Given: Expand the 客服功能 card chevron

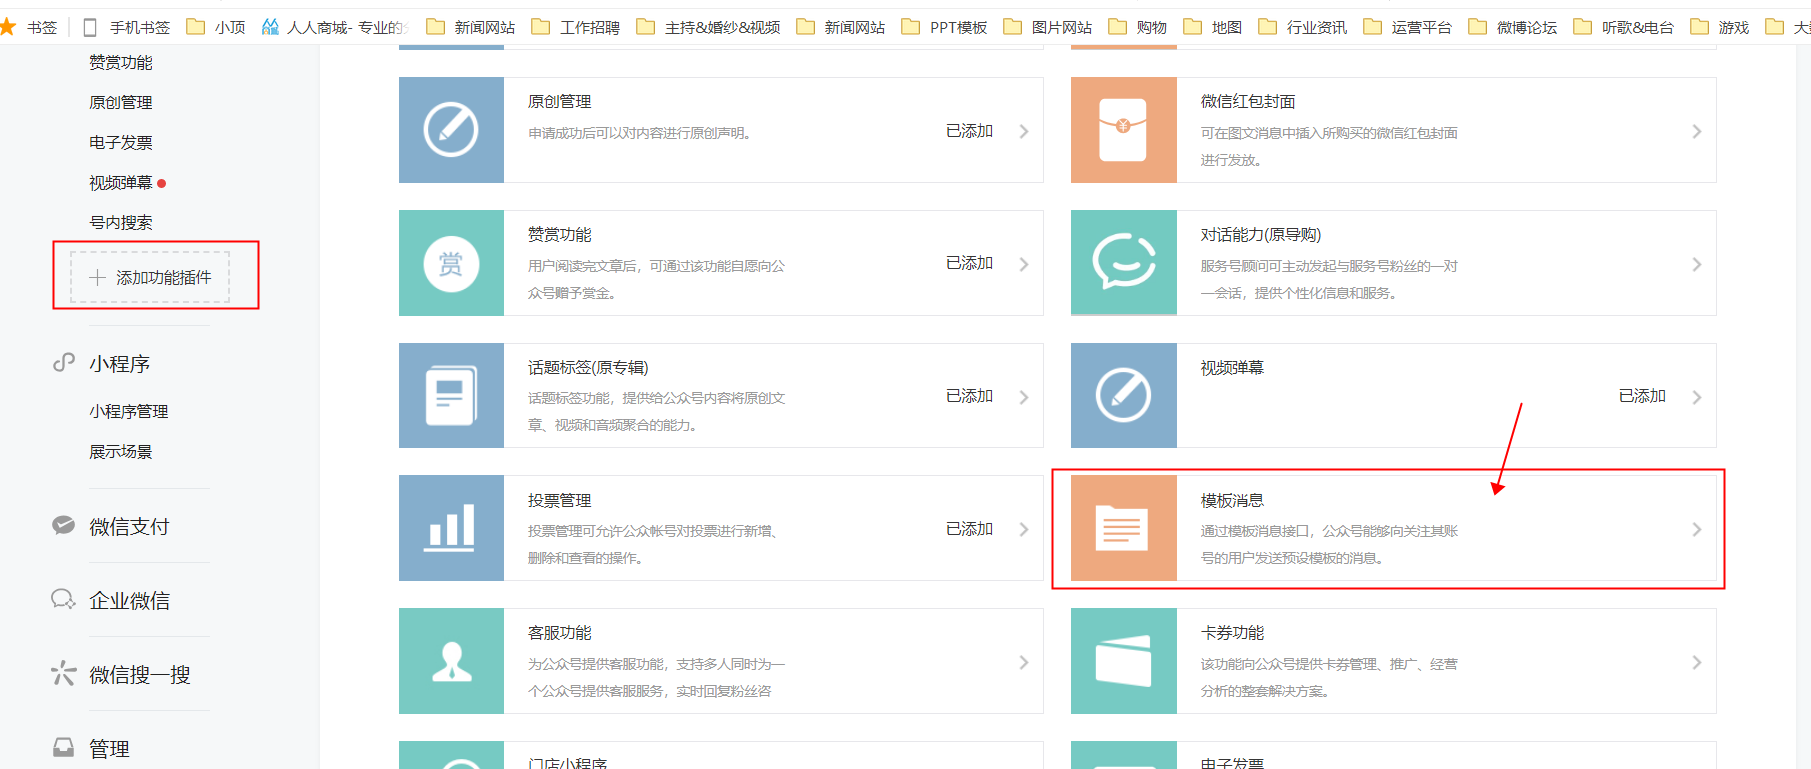Looking at the screenshot, I should pos(1024,662).
